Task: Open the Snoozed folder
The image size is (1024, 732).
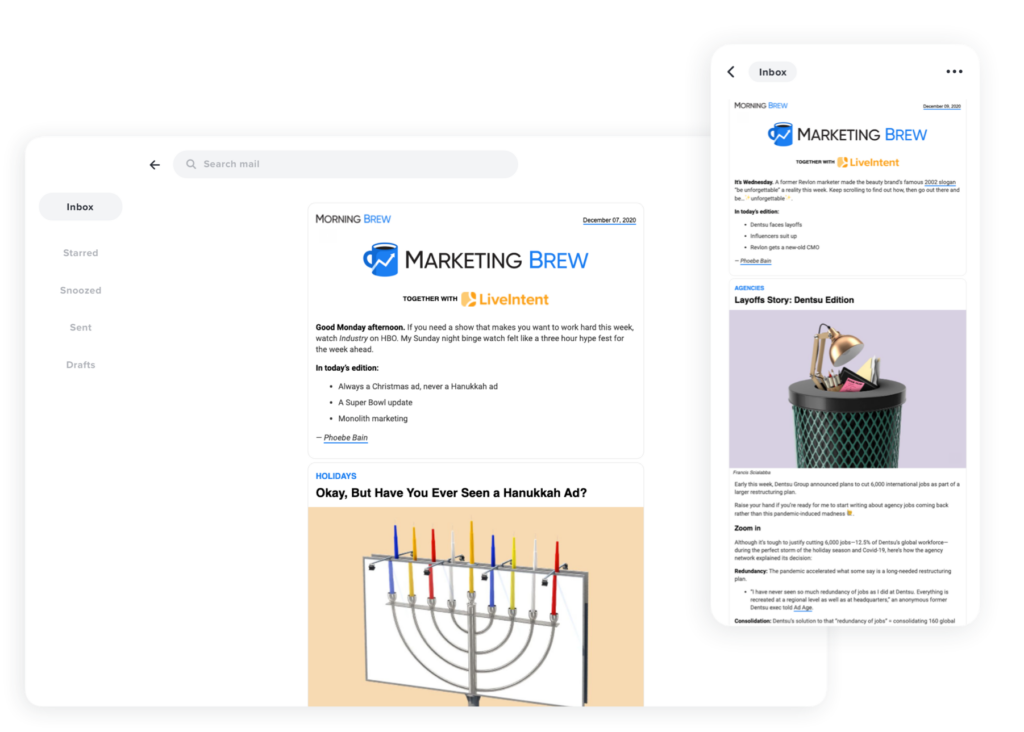Action: point(80,290)
